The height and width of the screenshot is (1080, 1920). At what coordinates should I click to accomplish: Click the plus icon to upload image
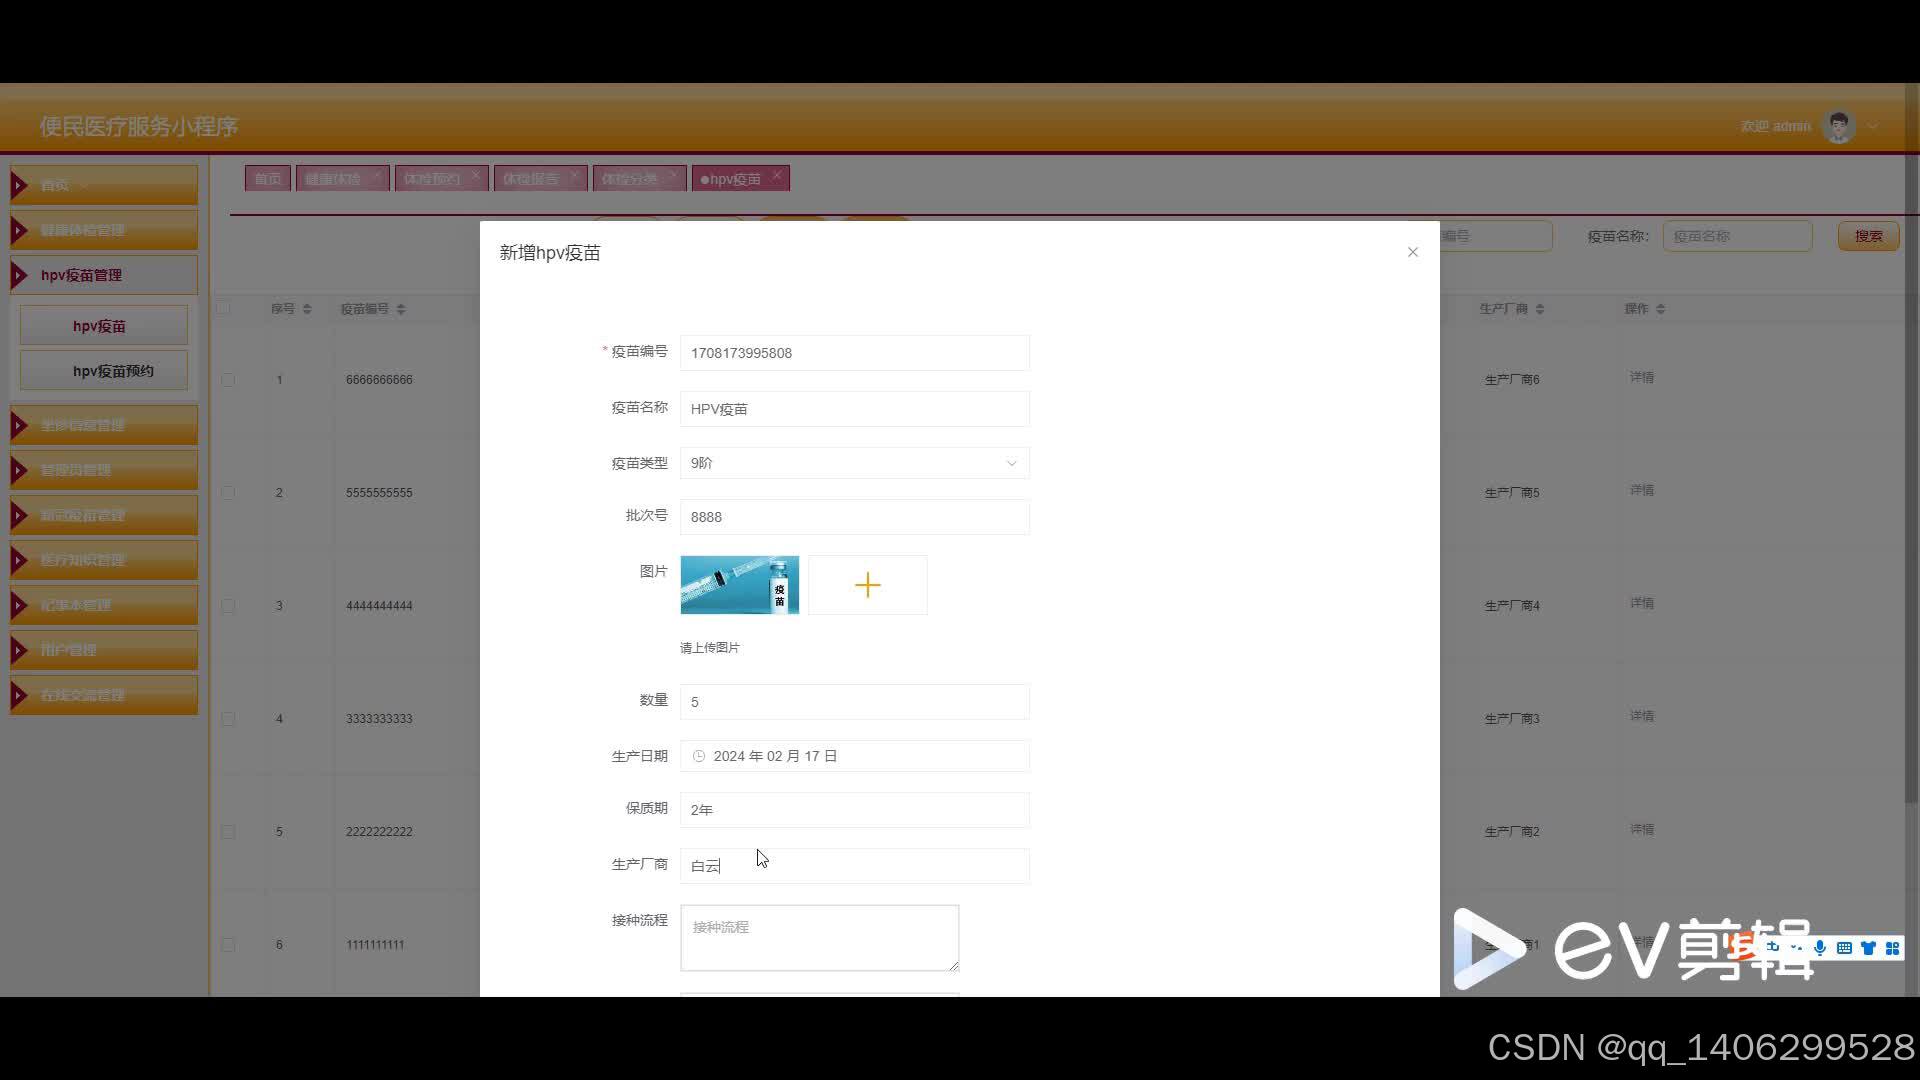[x=867, y=585]
